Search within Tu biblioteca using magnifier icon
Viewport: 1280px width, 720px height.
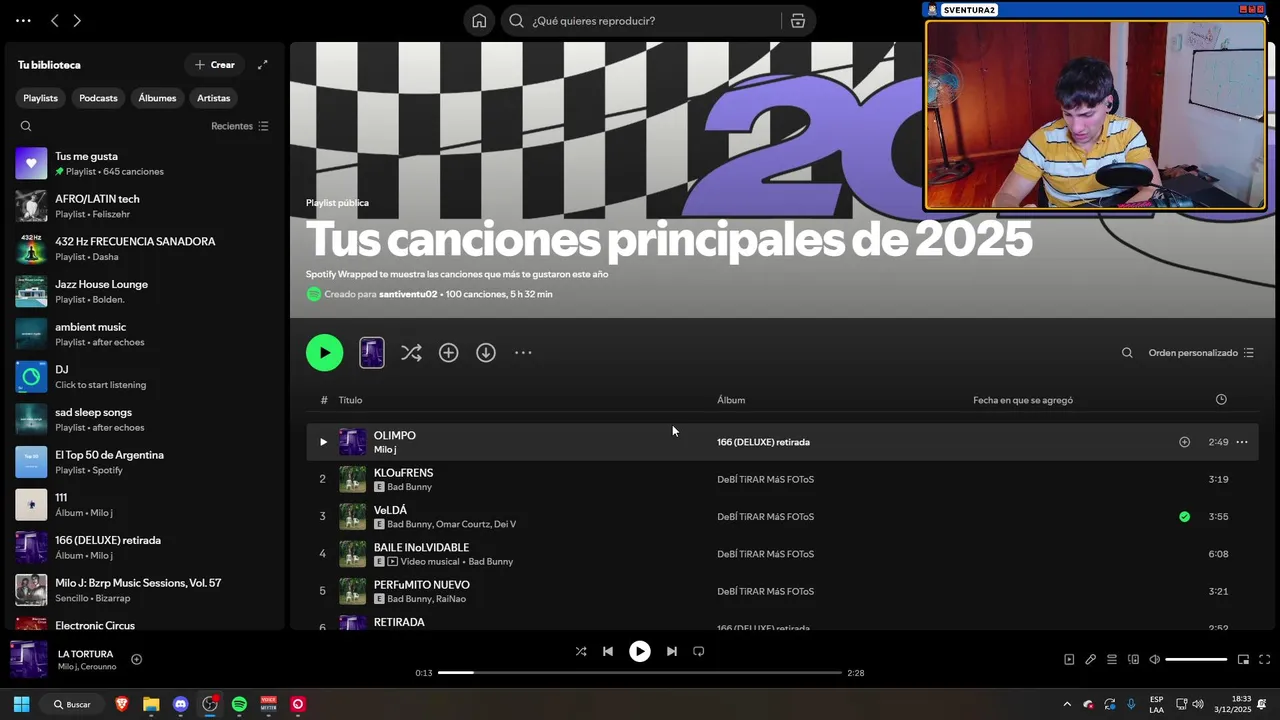26,126
